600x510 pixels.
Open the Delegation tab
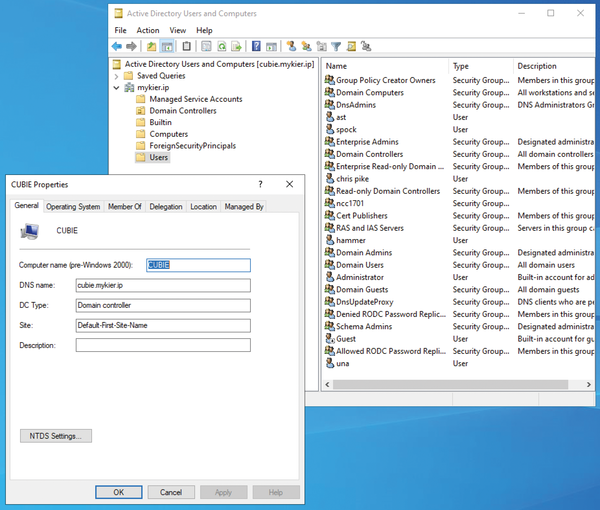click(166, 207)
